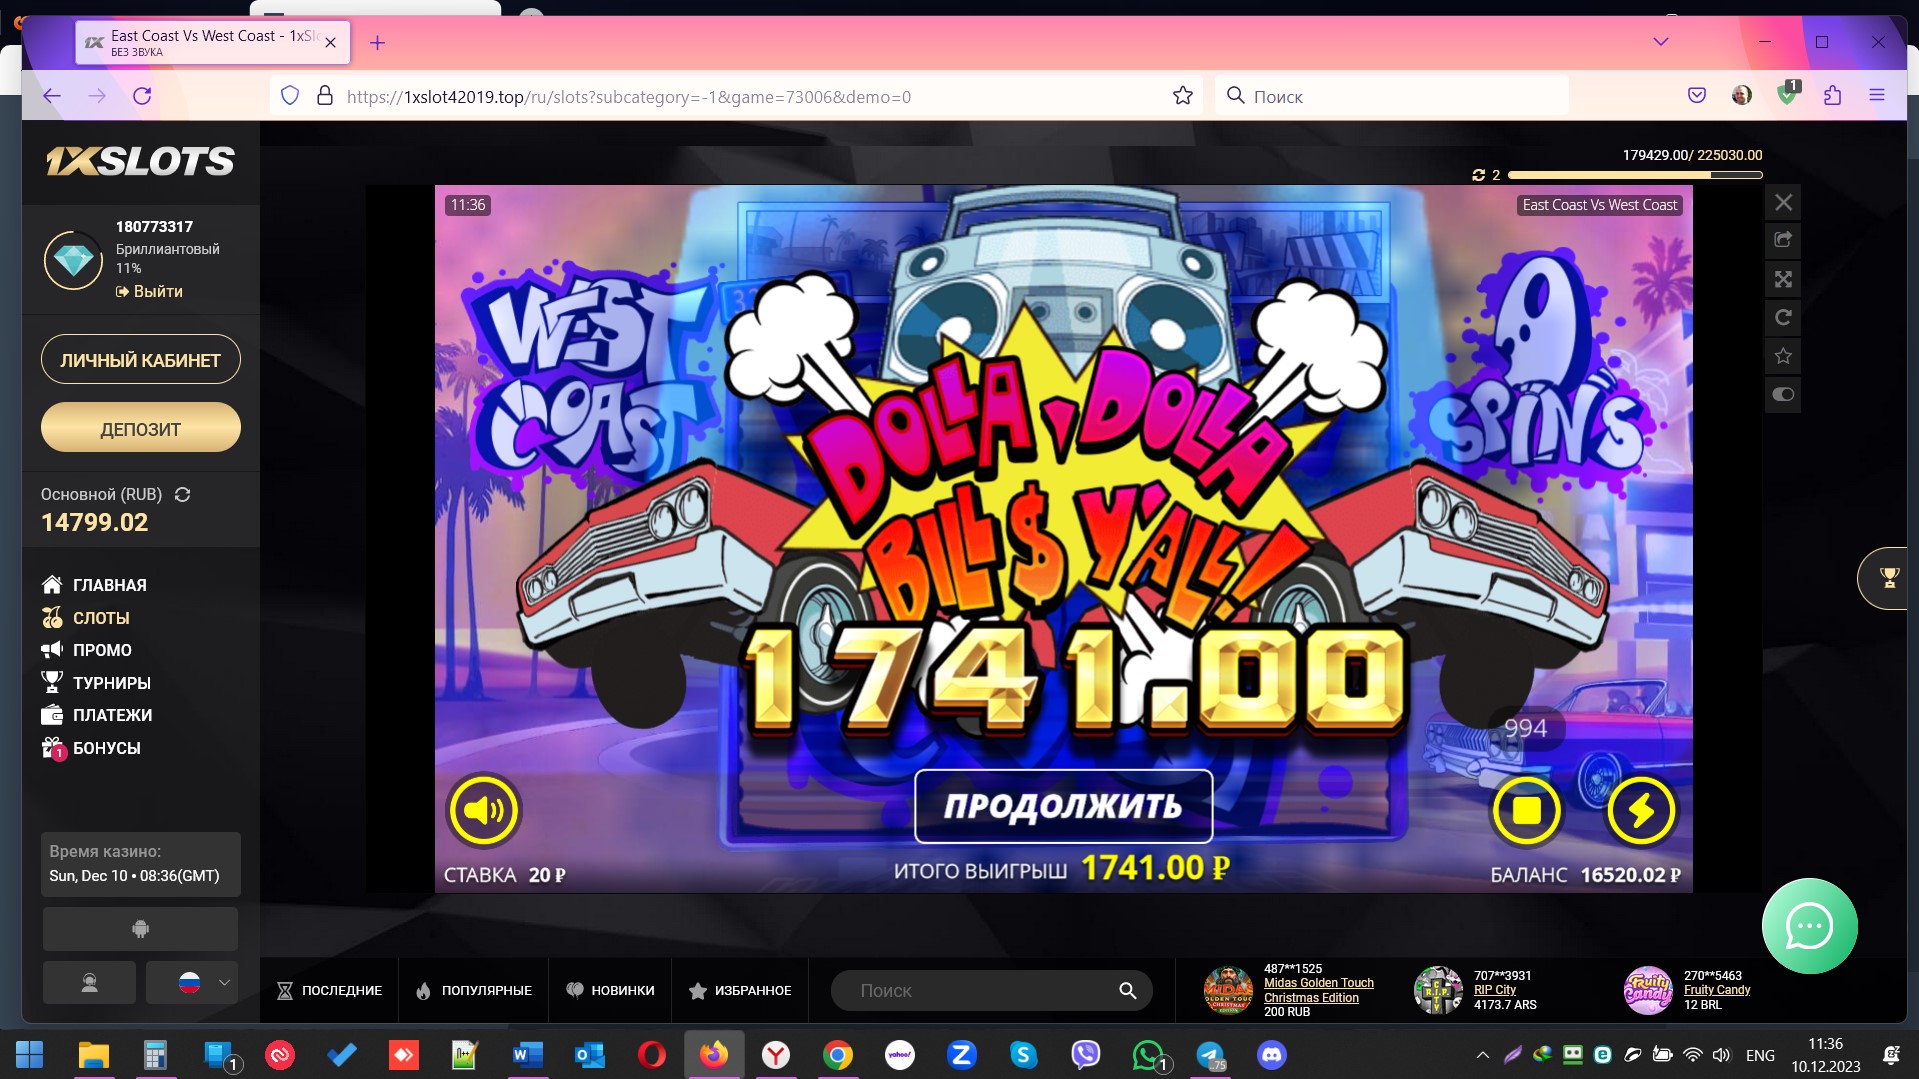This screenshot has width=1919, height=1079.
Task: Click the wagering progress bar
Action: [x=1634, y=175]
